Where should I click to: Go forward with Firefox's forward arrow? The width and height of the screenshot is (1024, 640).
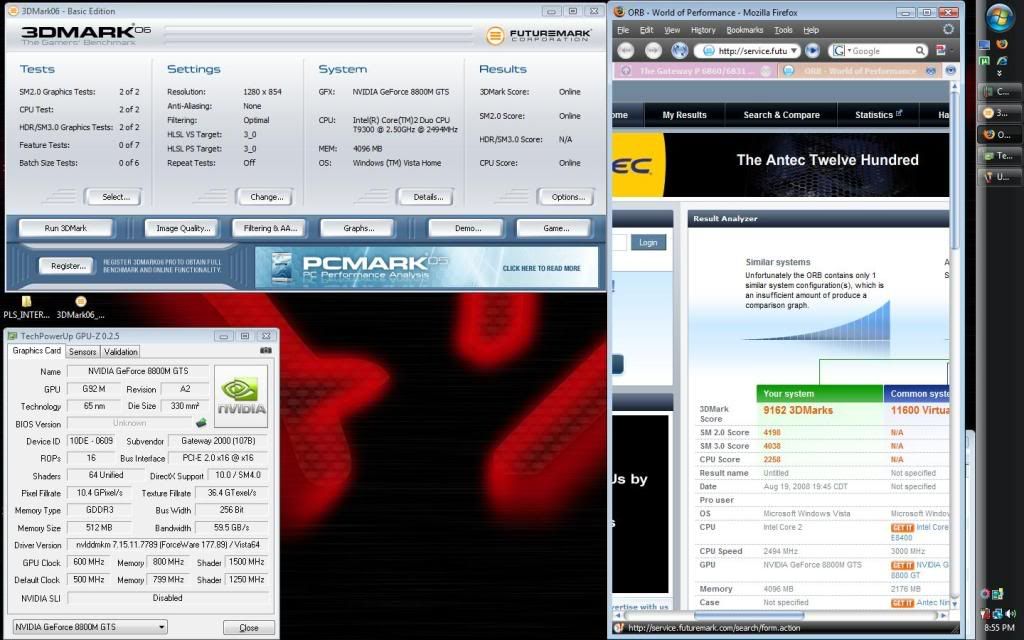coord(653,50)
